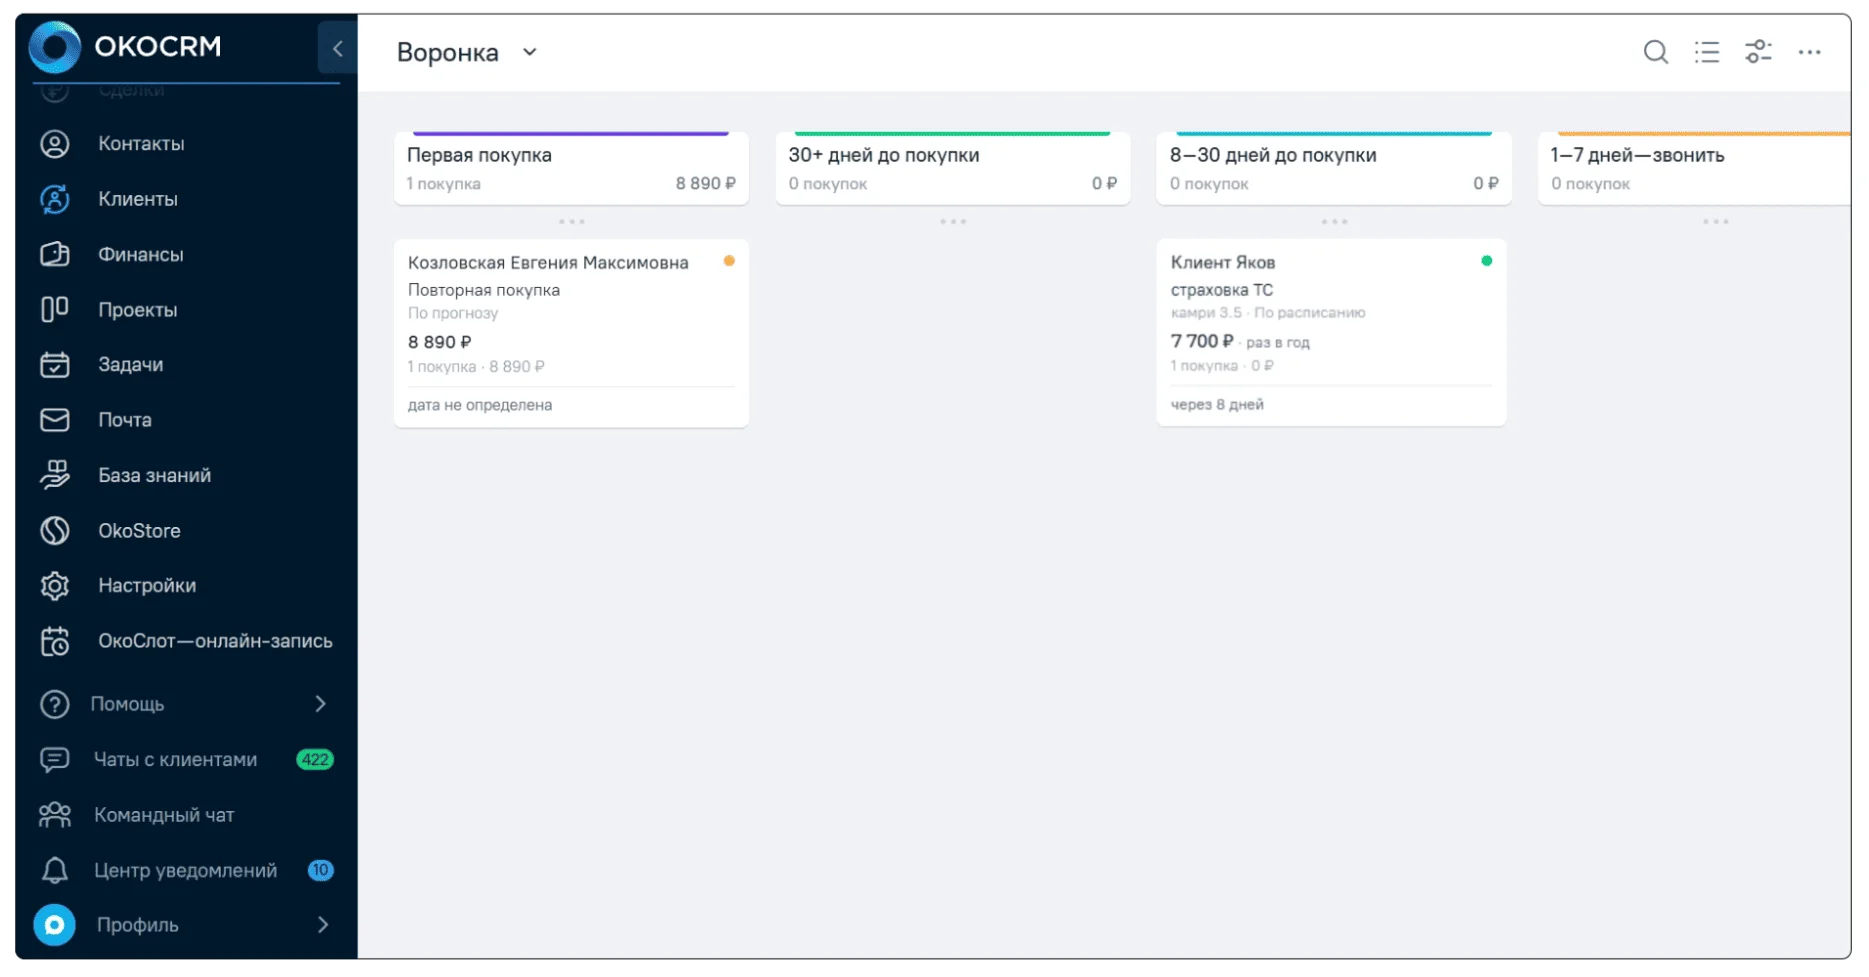The height and width of the screenshot is (977, 1869).
Task: Open the Командный чат people icon
Action: 55,815
